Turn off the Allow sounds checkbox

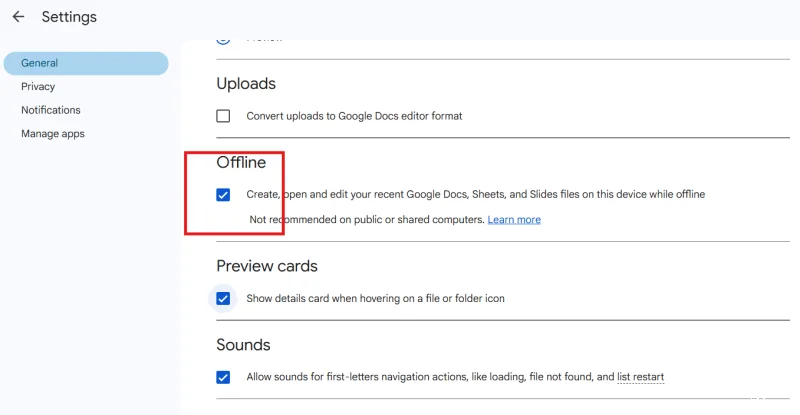click(x=223, y=377)
